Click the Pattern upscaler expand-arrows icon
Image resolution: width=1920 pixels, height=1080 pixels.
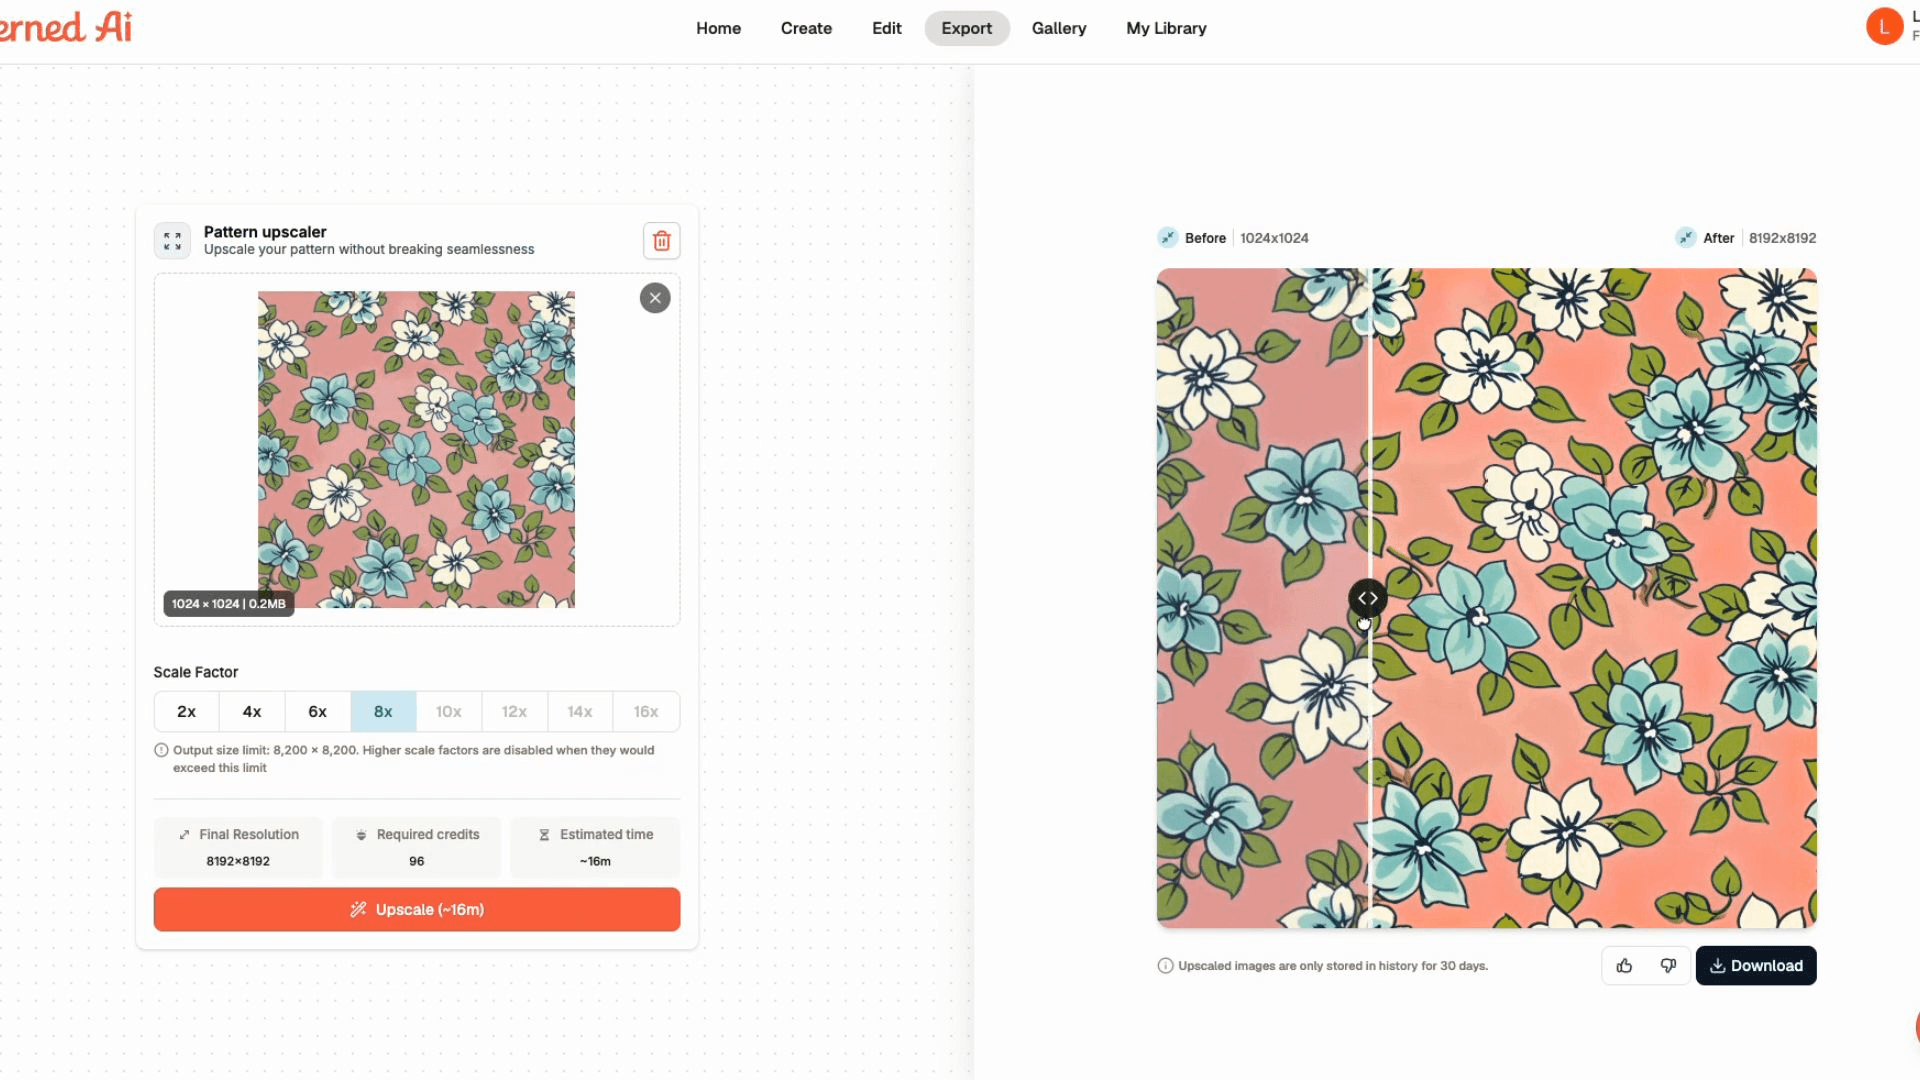172,241
